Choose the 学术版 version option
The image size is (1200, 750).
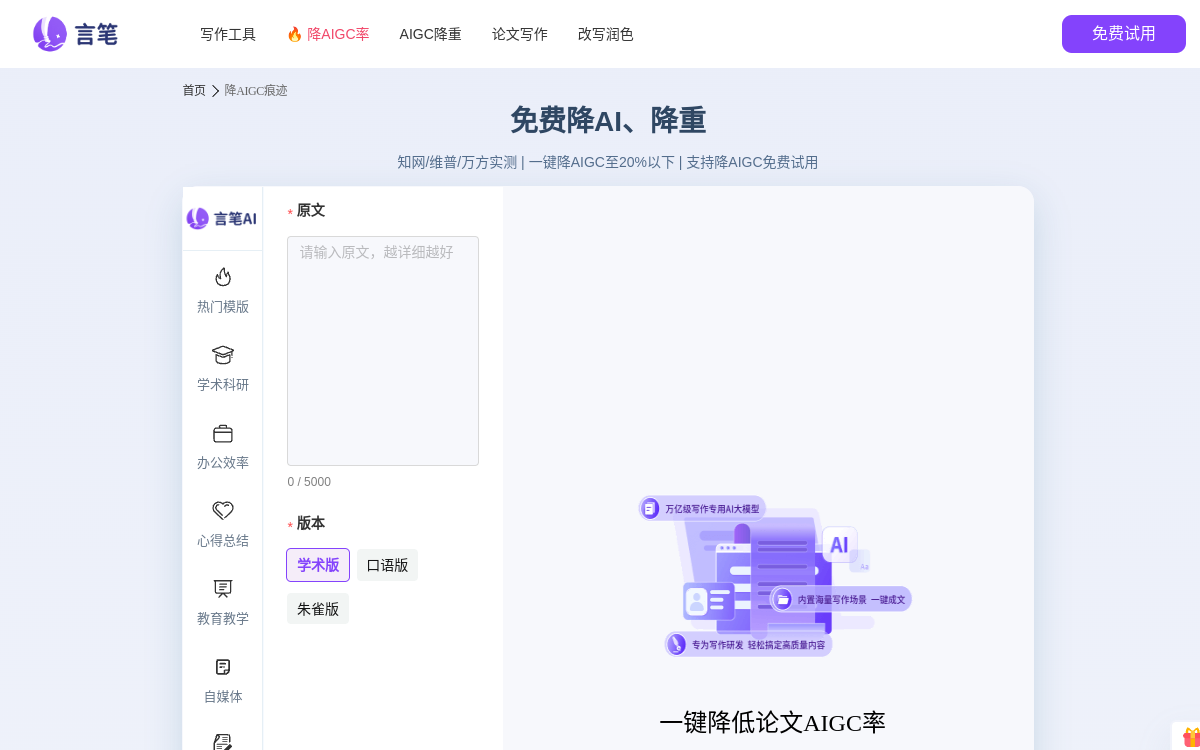pyautogui.click(x=318, y=565)
